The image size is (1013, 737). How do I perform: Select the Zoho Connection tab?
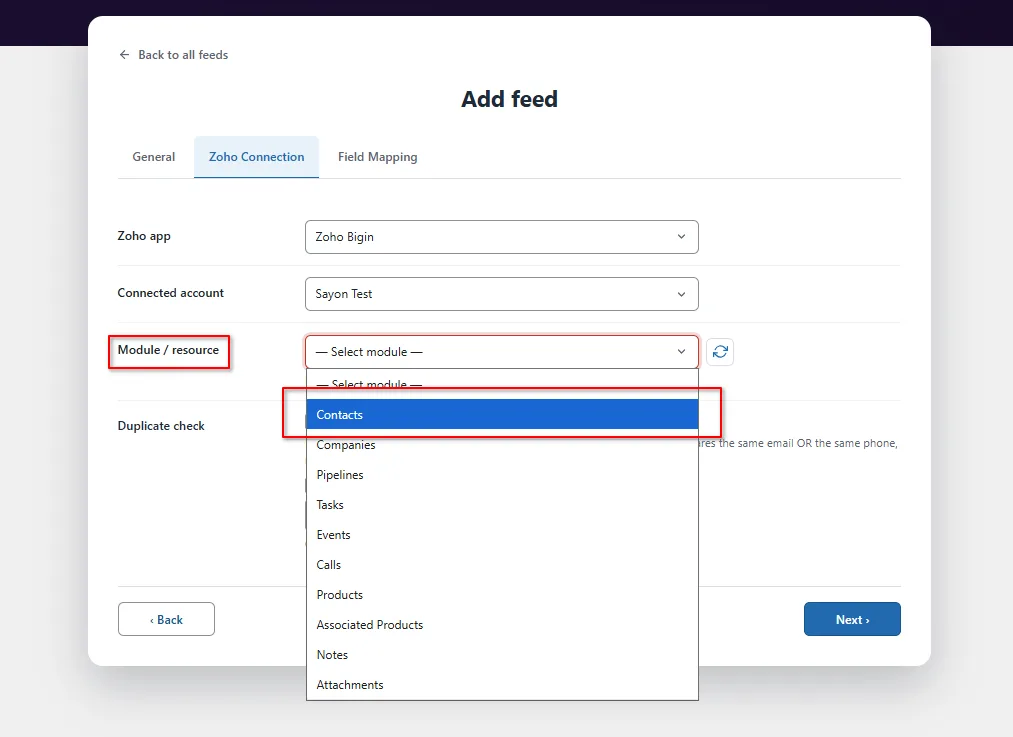pos(256,157)
